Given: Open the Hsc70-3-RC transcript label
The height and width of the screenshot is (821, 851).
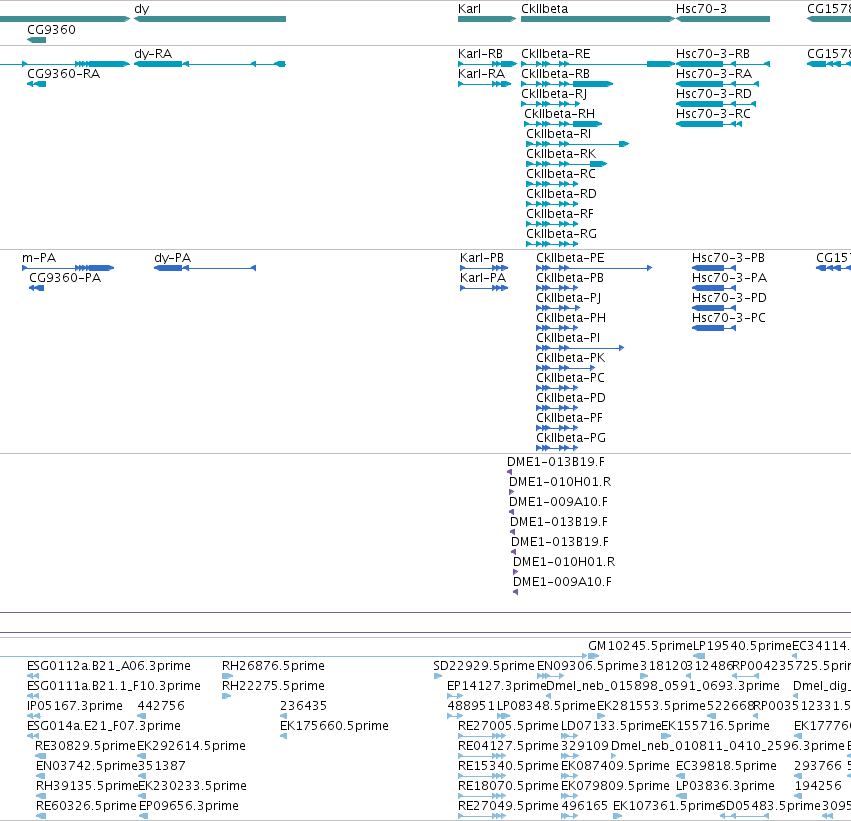Looking at the screenshot, I should (x=713, y=114).
